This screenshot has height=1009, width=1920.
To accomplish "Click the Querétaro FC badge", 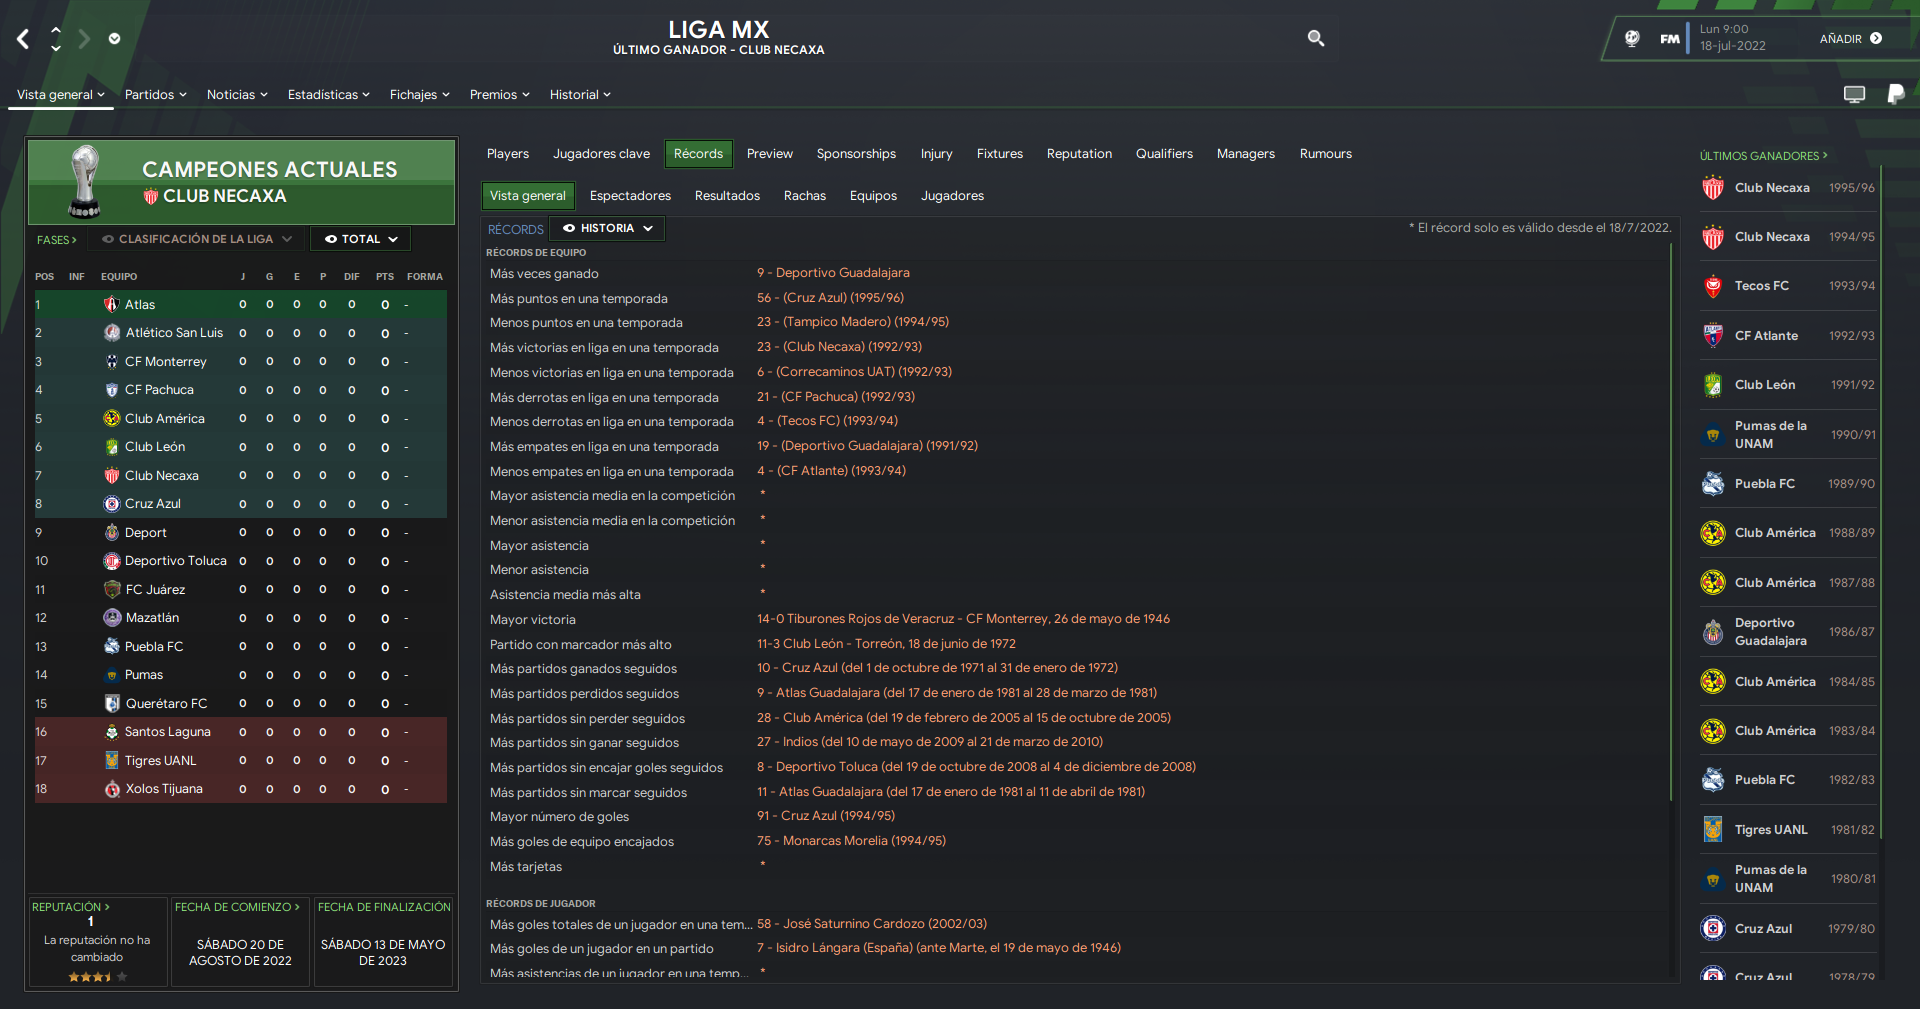I will [x=112, y=704].
